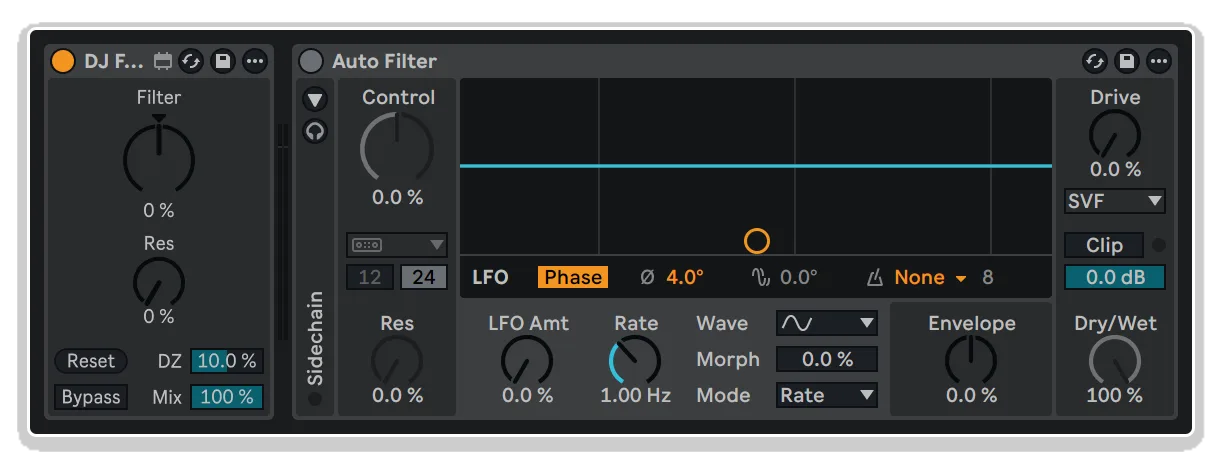Click the phase symbol icon before 4.0°
The height and width of the screenshot is (464, 1222).
click(647, 278)
